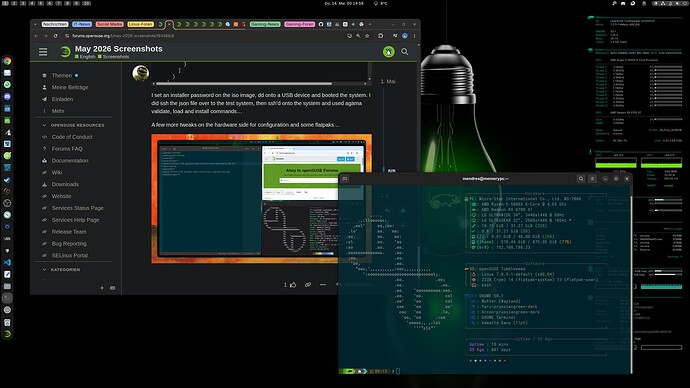Open the Release Team link
This screenshot has height=388, width=690.
click(69, 232)
